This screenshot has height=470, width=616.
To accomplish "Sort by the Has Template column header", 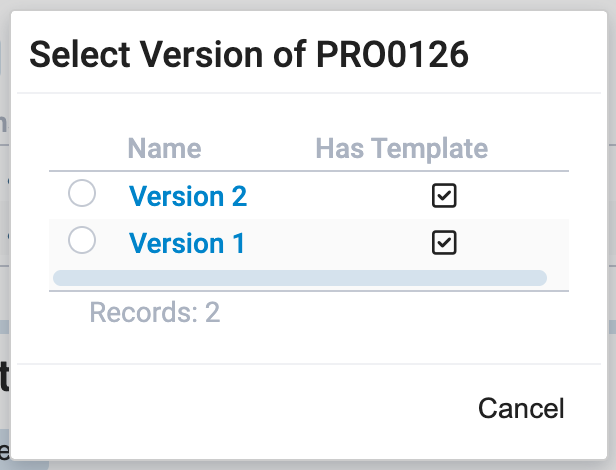I will pos(401,149).
